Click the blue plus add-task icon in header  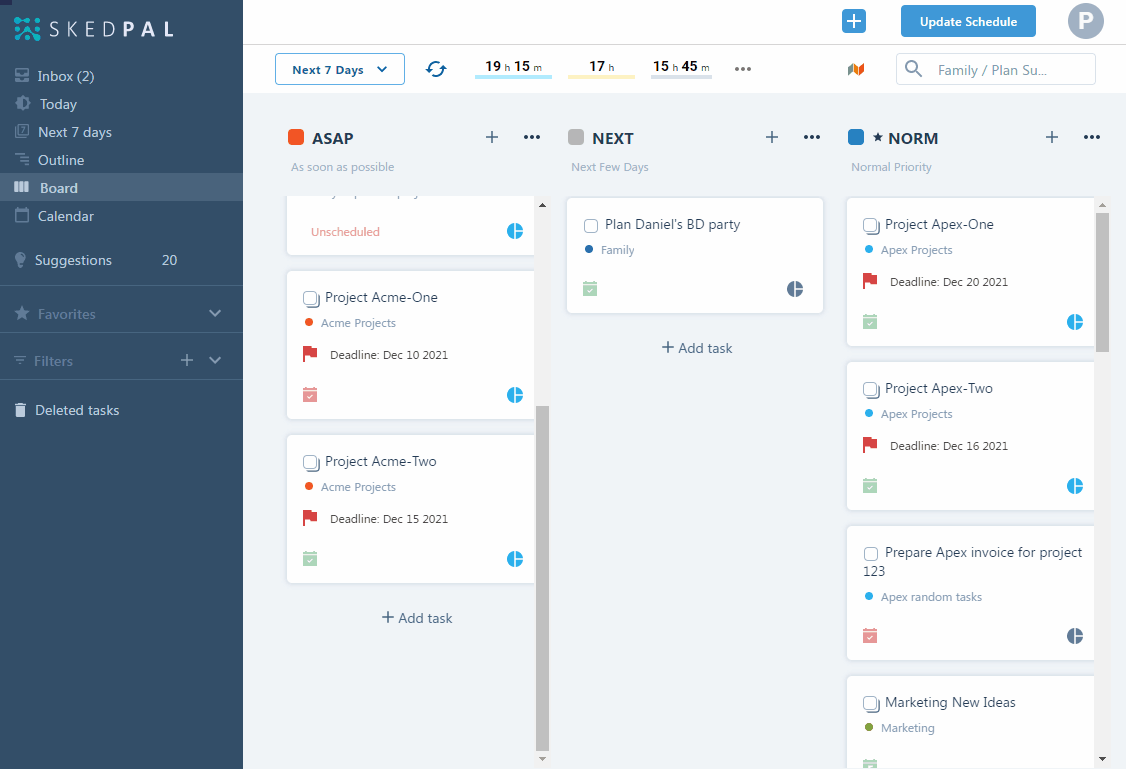point(854,22)
